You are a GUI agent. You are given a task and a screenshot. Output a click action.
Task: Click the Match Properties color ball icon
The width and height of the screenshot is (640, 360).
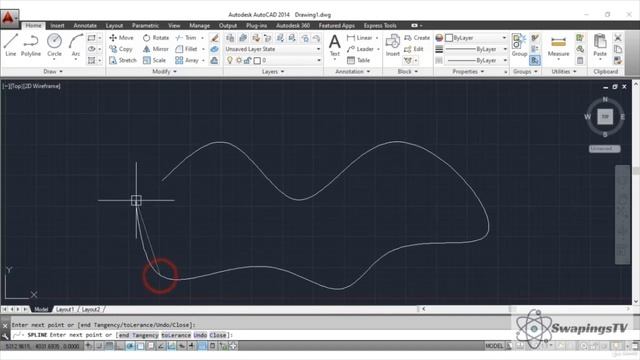(439, 38)
